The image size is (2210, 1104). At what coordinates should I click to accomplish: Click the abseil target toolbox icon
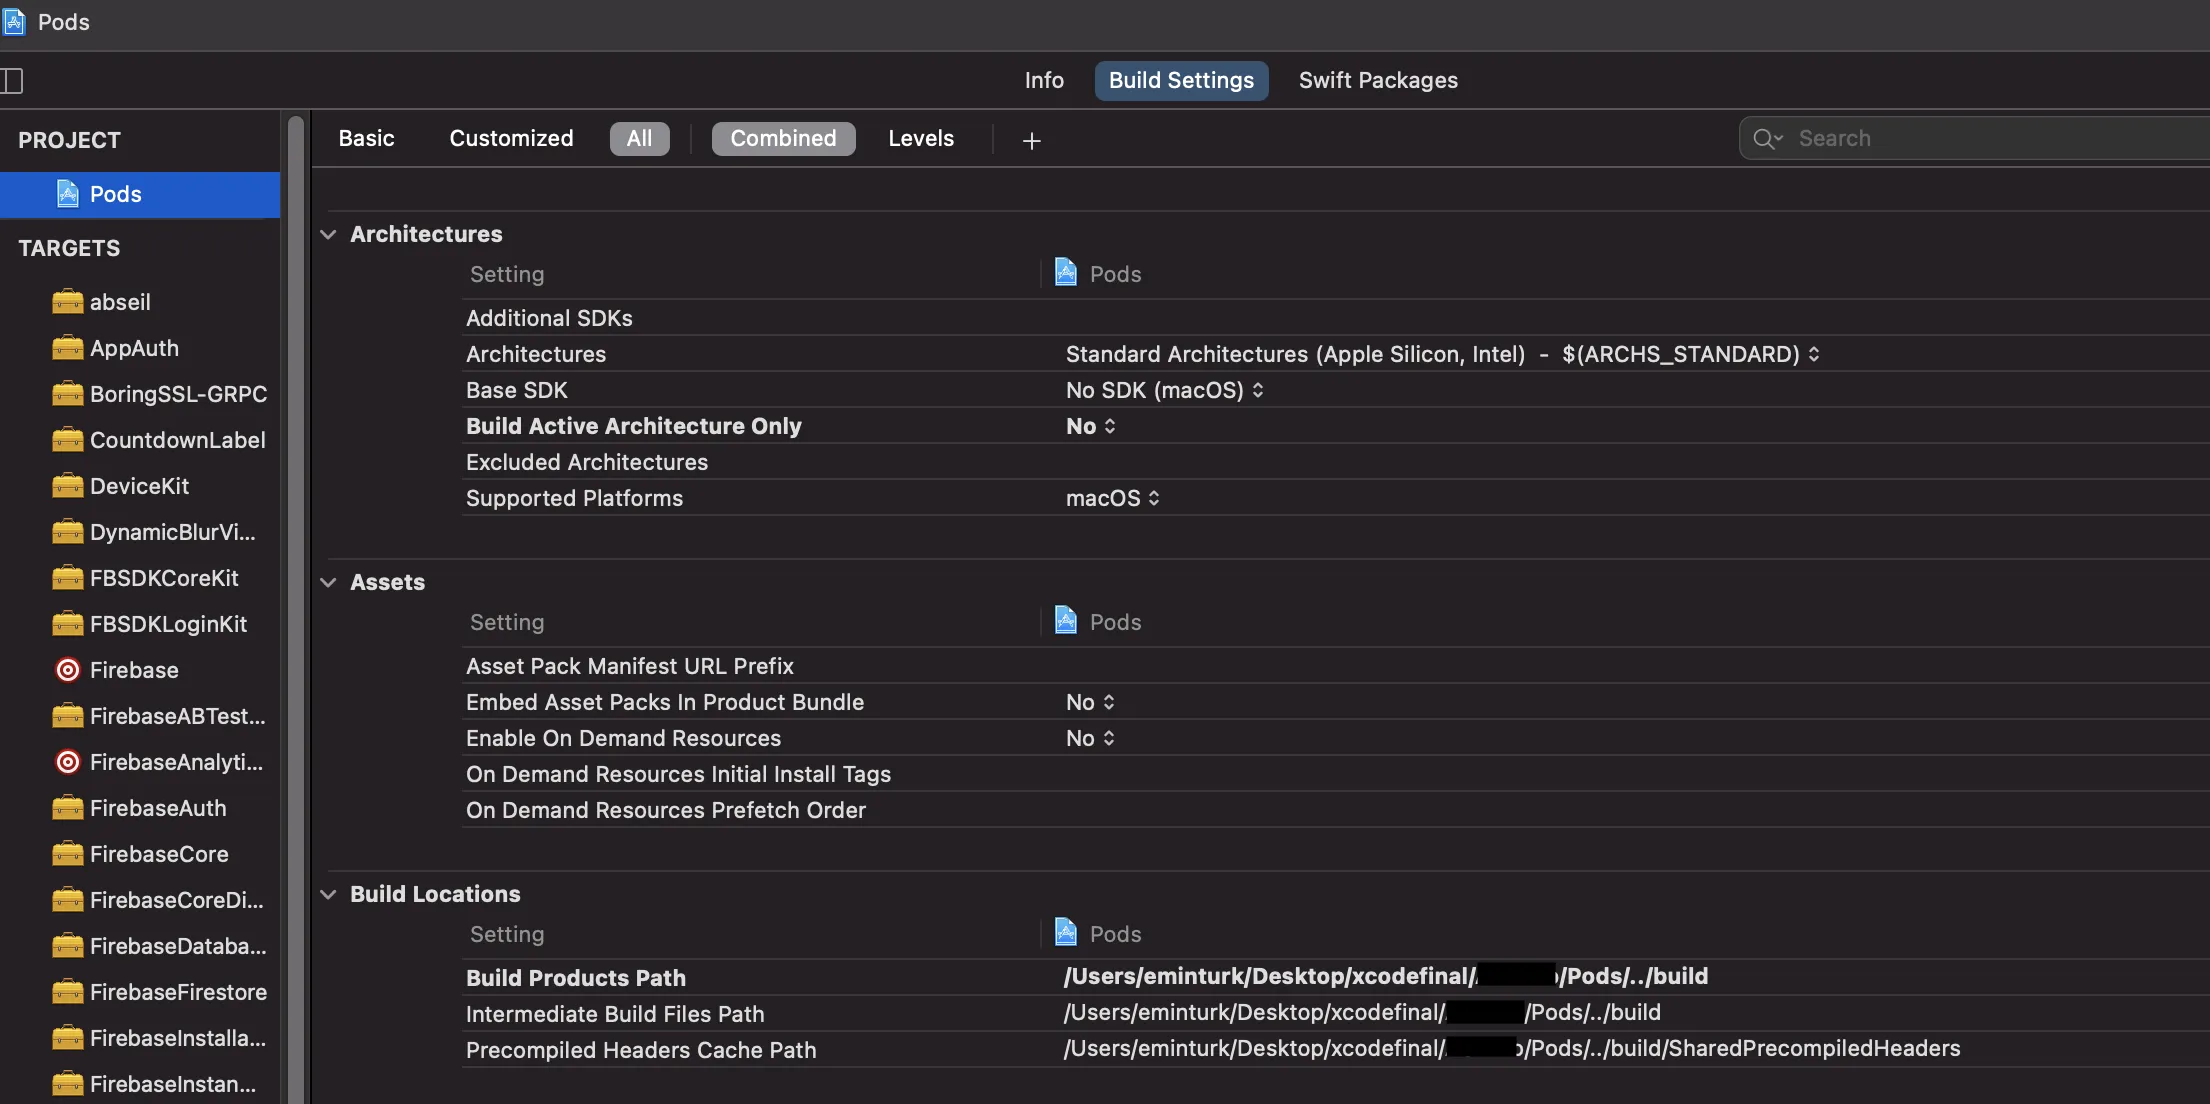67,302
